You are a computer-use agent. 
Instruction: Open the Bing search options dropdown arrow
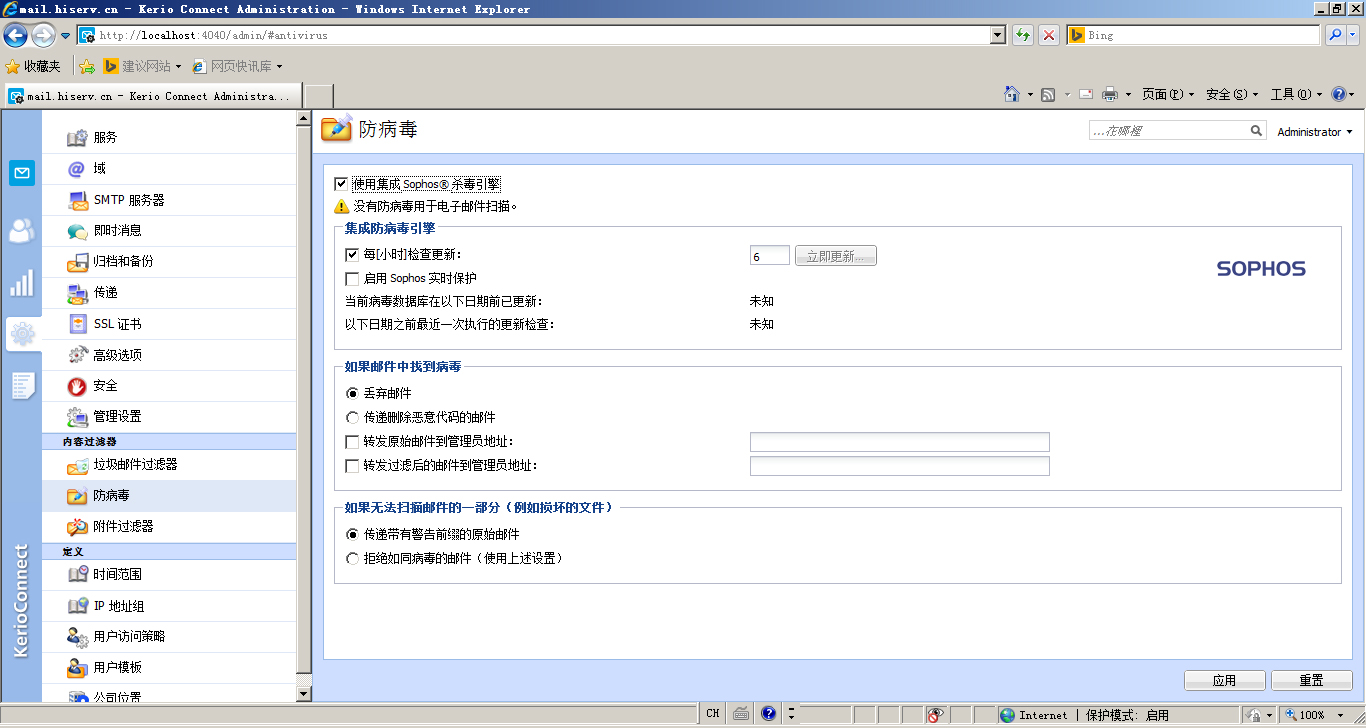1353,35
